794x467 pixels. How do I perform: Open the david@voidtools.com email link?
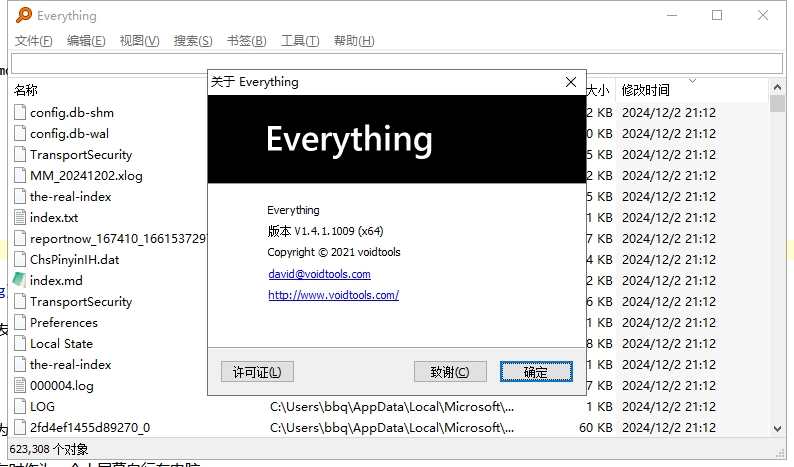pos(320,274)
